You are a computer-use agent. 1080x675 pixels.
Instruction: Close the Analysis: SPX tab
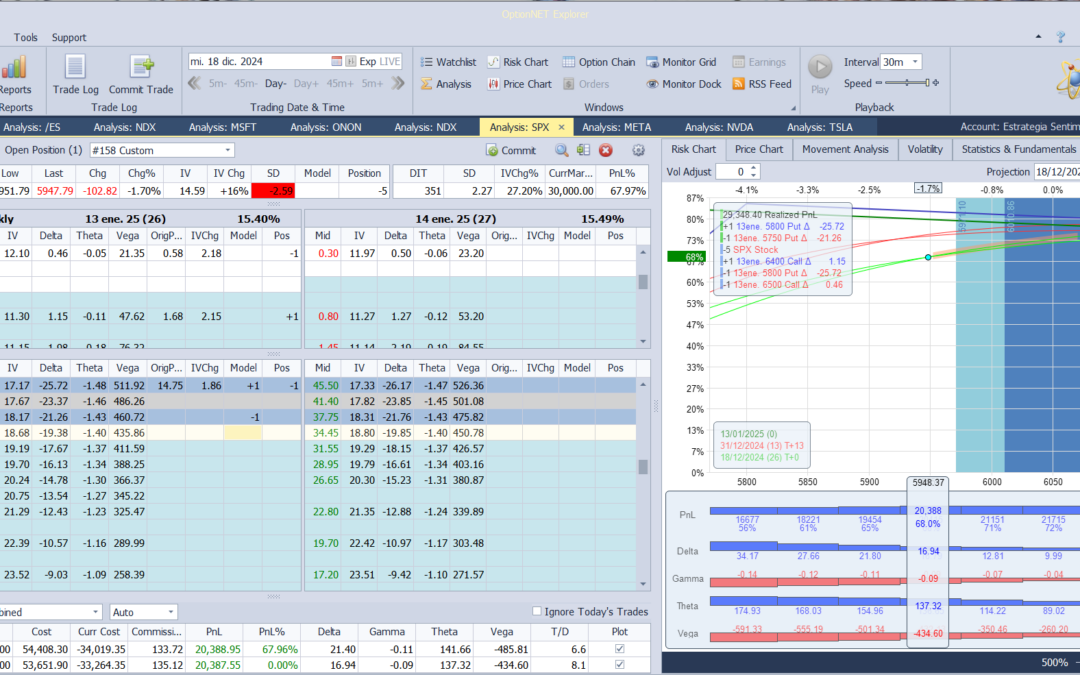(x=561, y=127)
